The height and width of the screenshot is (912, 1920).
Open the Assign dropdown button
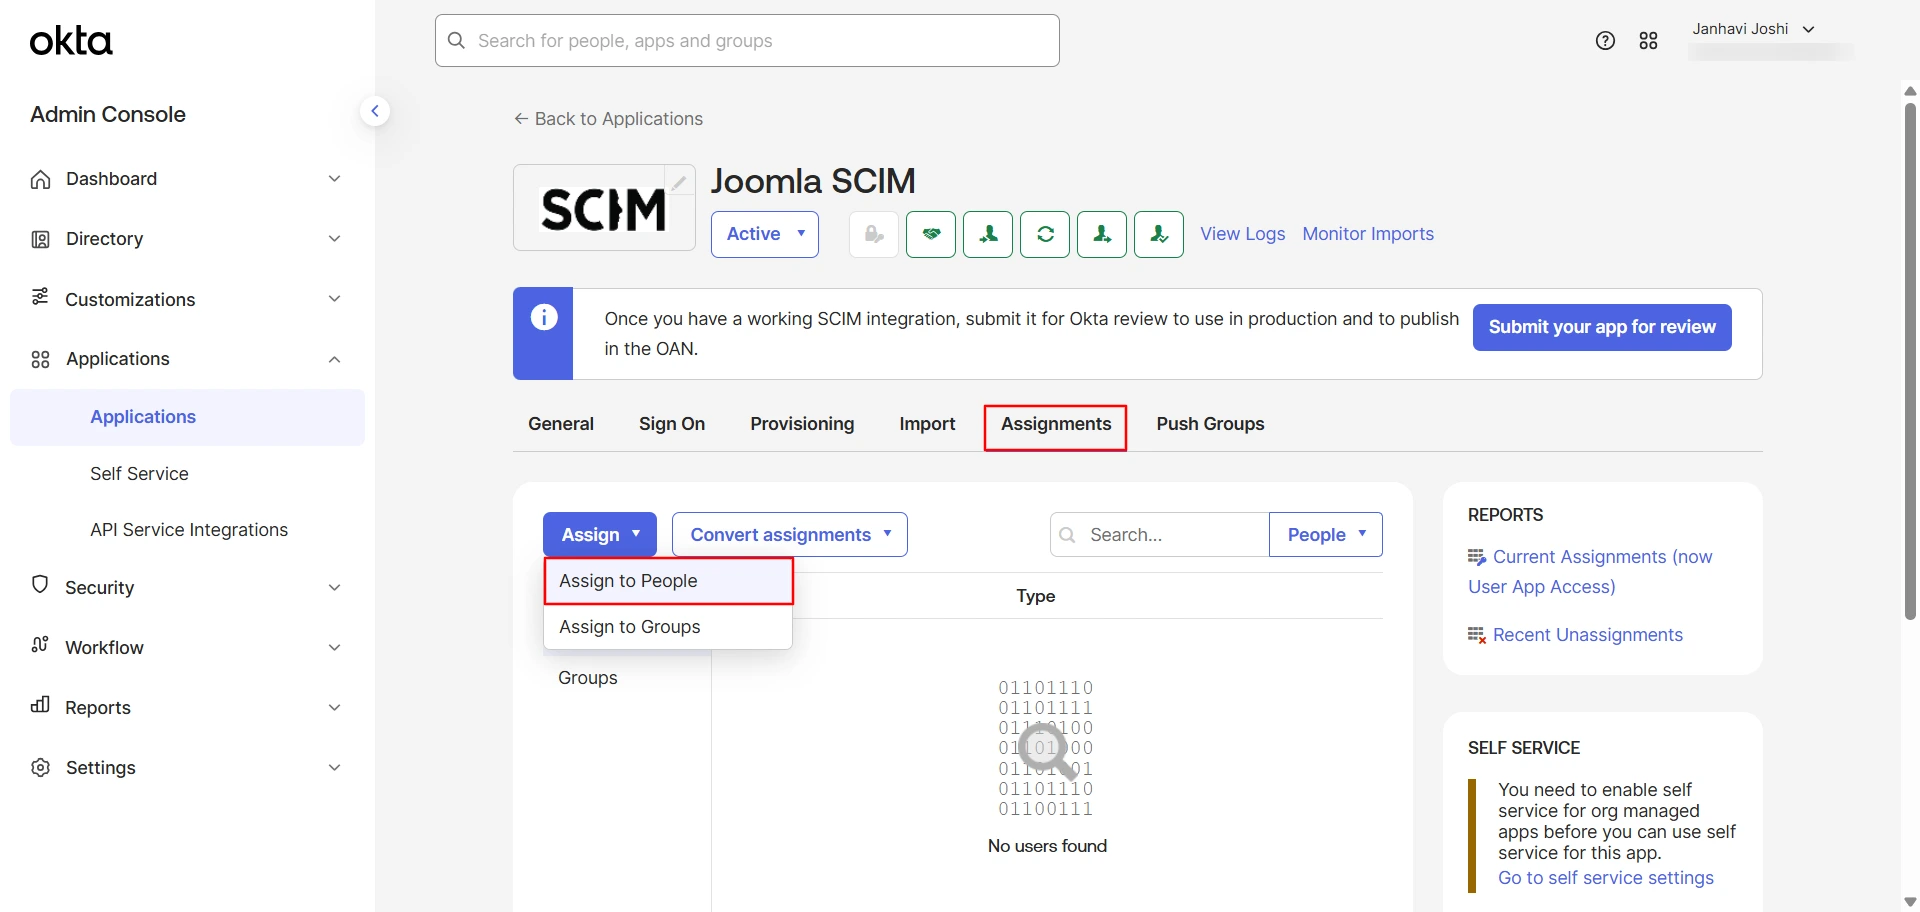point(600,535)
